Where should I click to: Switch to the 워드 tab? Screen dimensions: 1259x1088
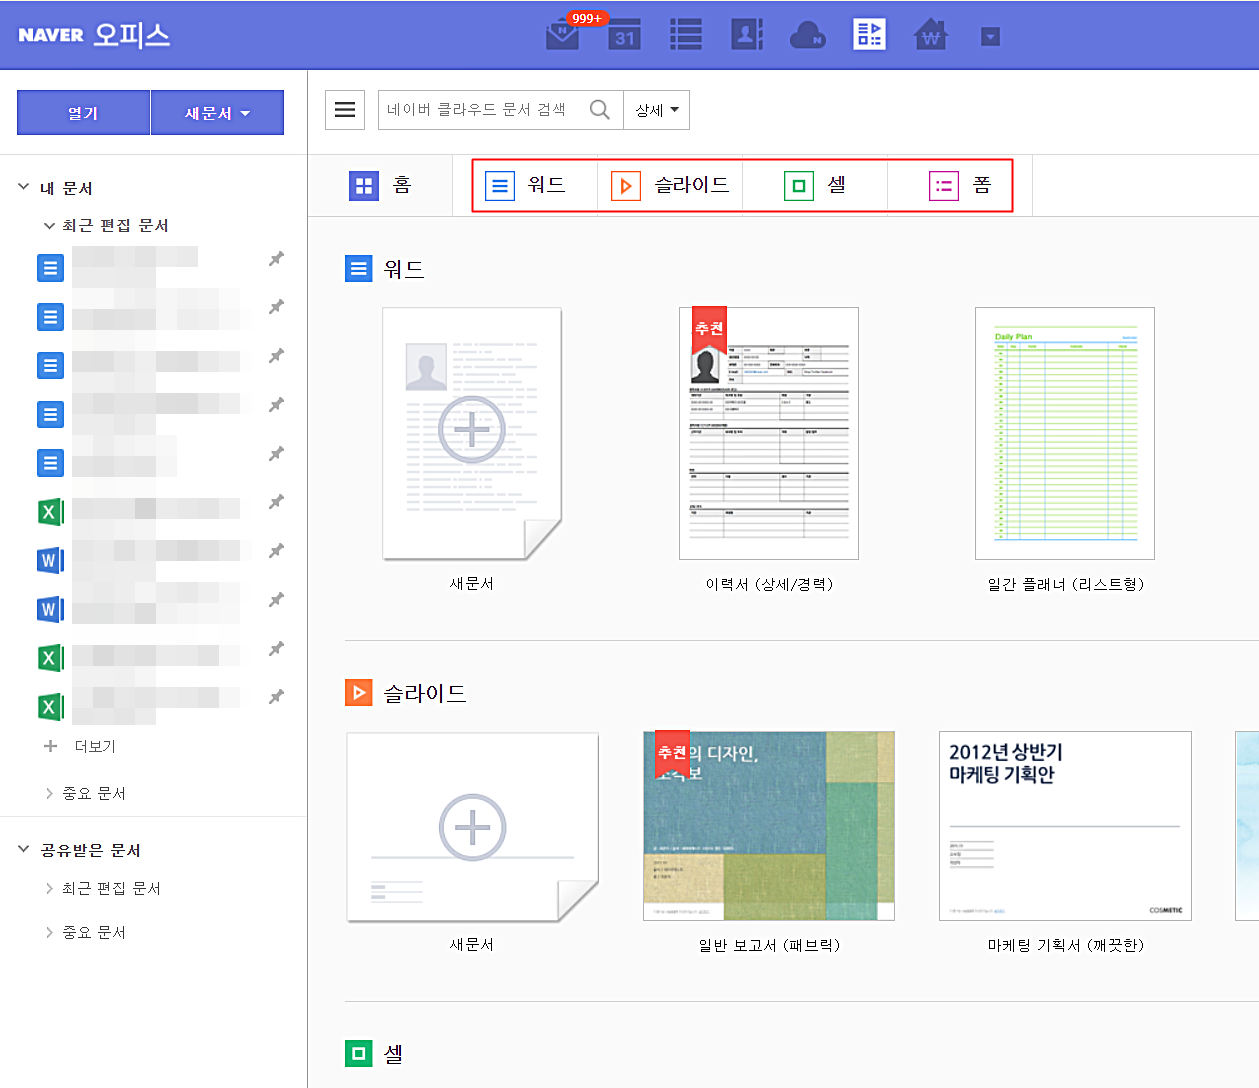click(x=526, y=186)
